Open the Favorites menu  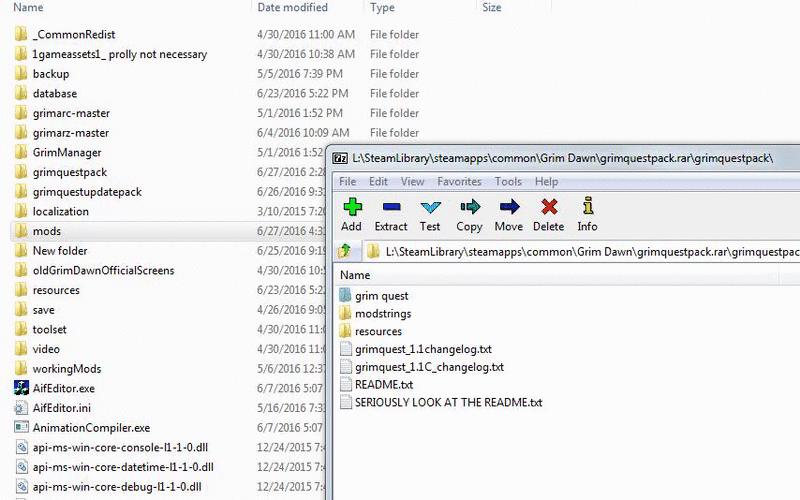[x=459, y=182]
